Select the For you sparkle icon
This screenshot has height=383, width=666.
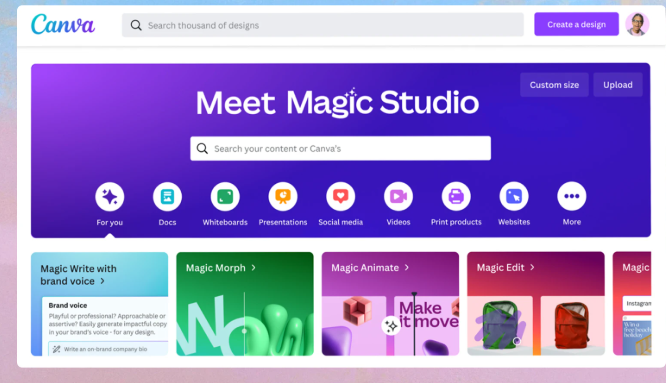(110, 197)
